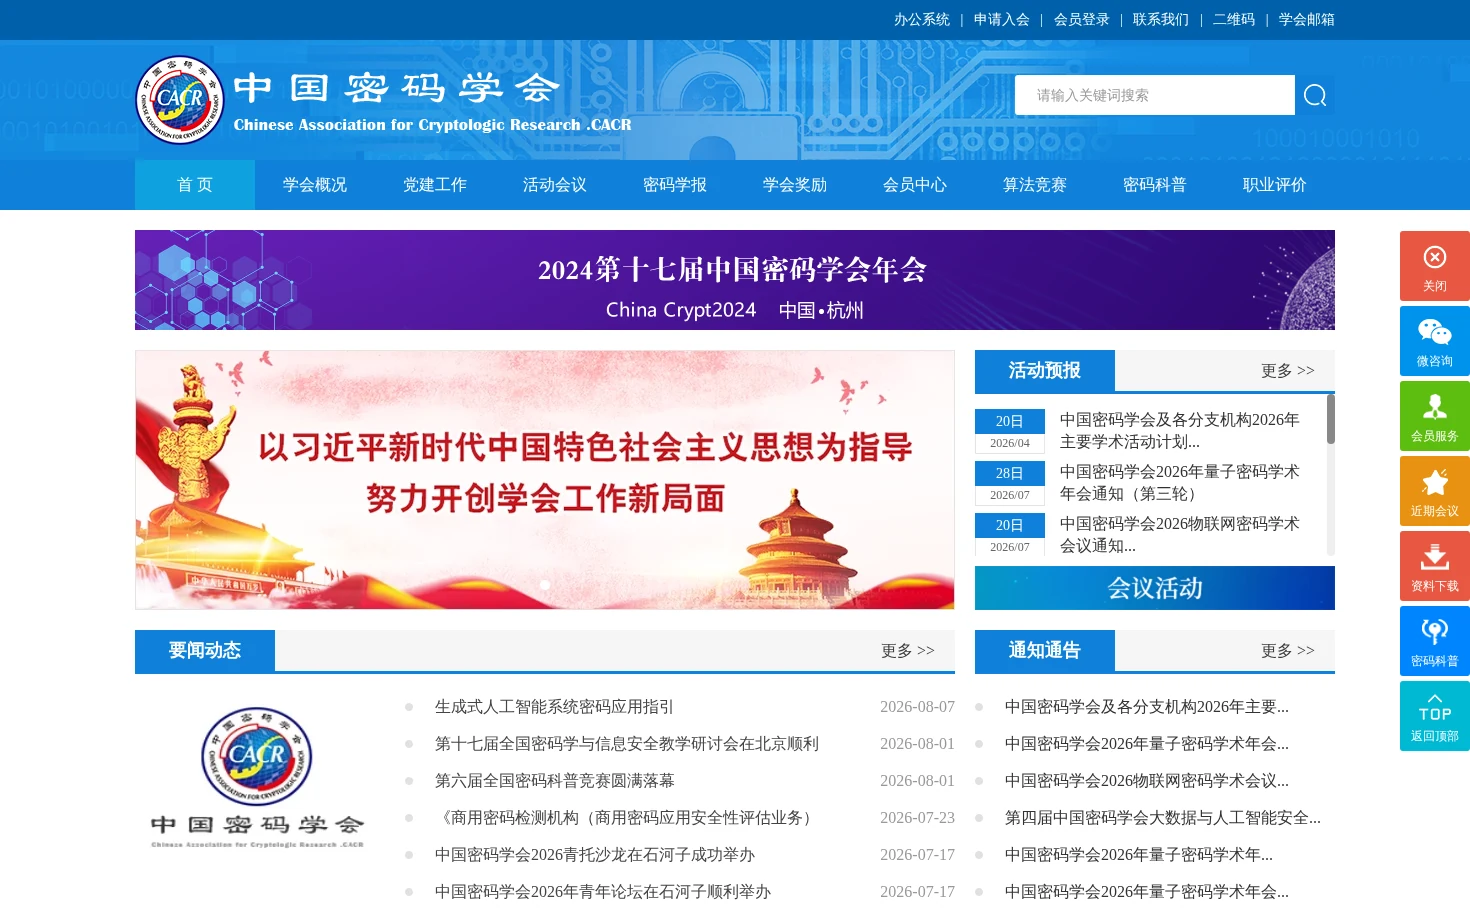Click the 会议活动 blue banner button
The height and width of the screenshot is (923, 1470).
click(1155, 588)
